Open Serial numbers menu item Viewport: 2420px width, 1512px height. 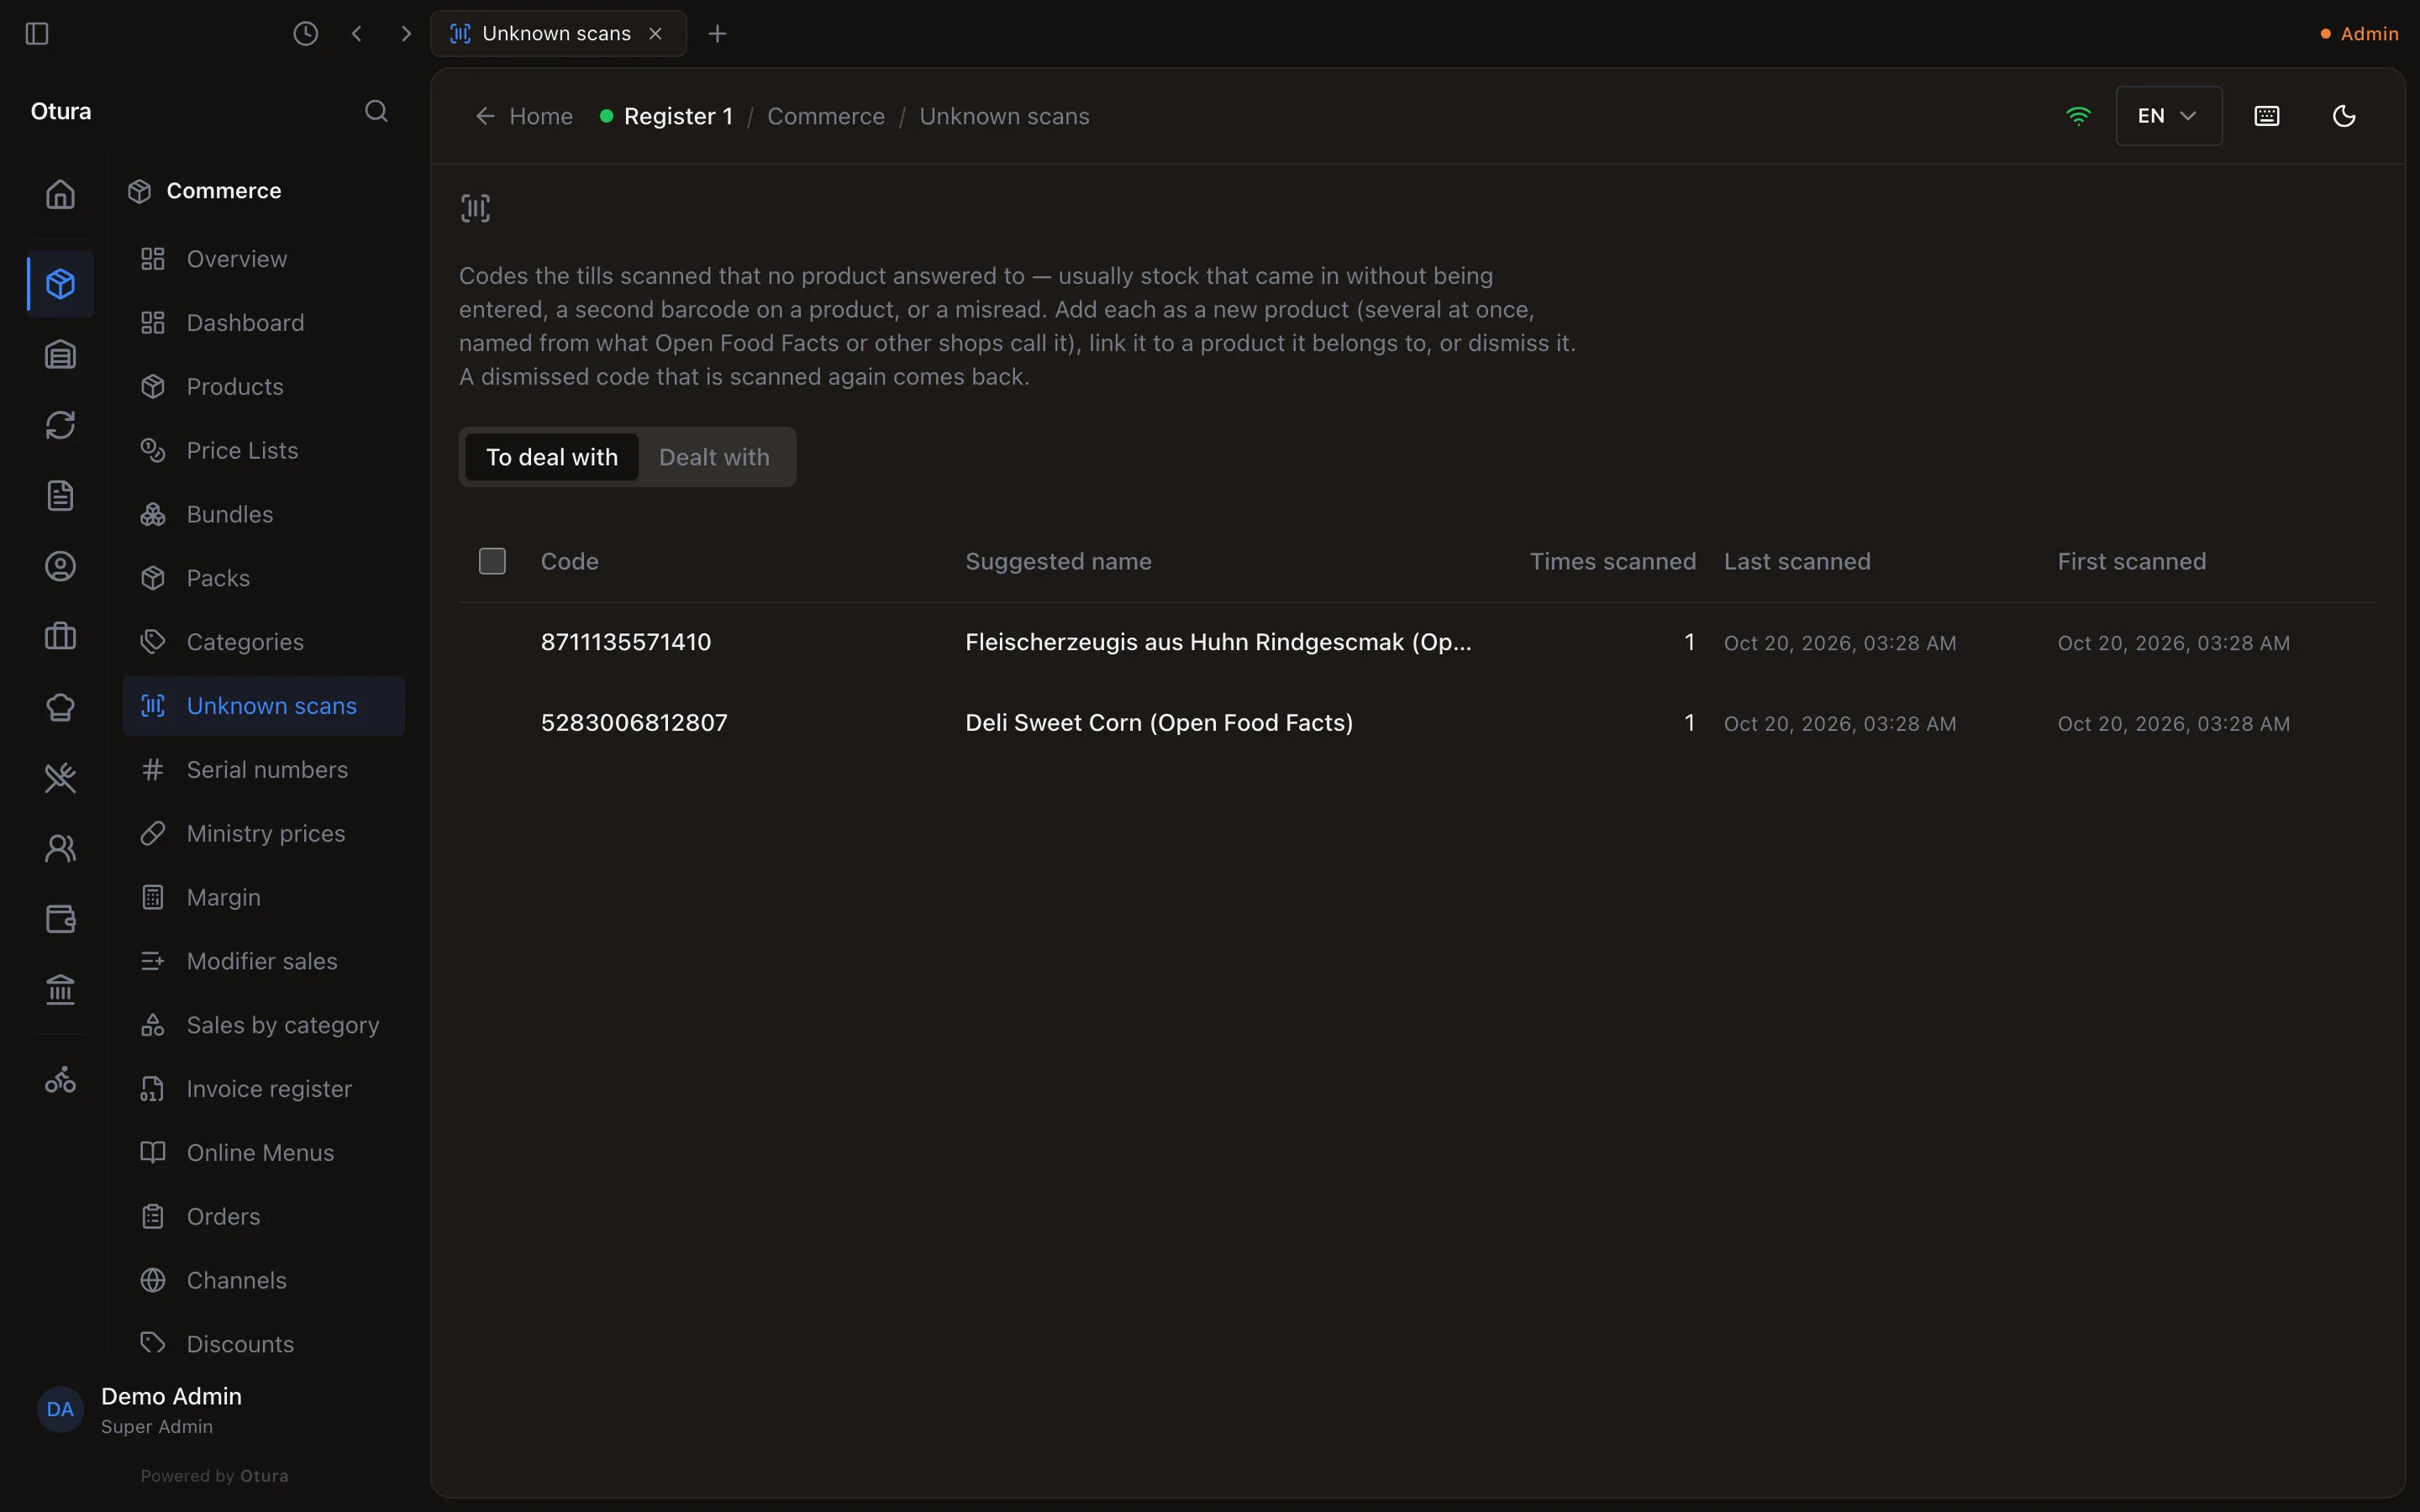pos(264,770)
